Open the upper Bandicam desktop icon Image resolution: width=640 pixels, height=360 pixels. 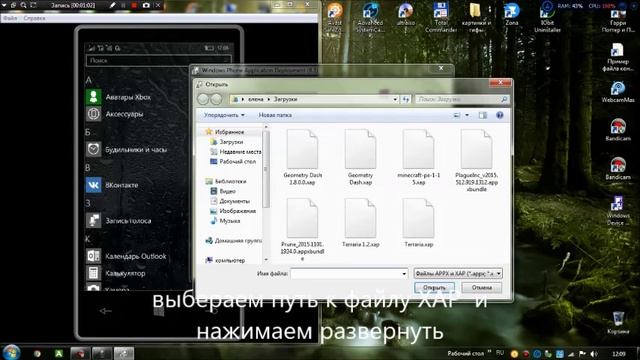tap(618, 130)
